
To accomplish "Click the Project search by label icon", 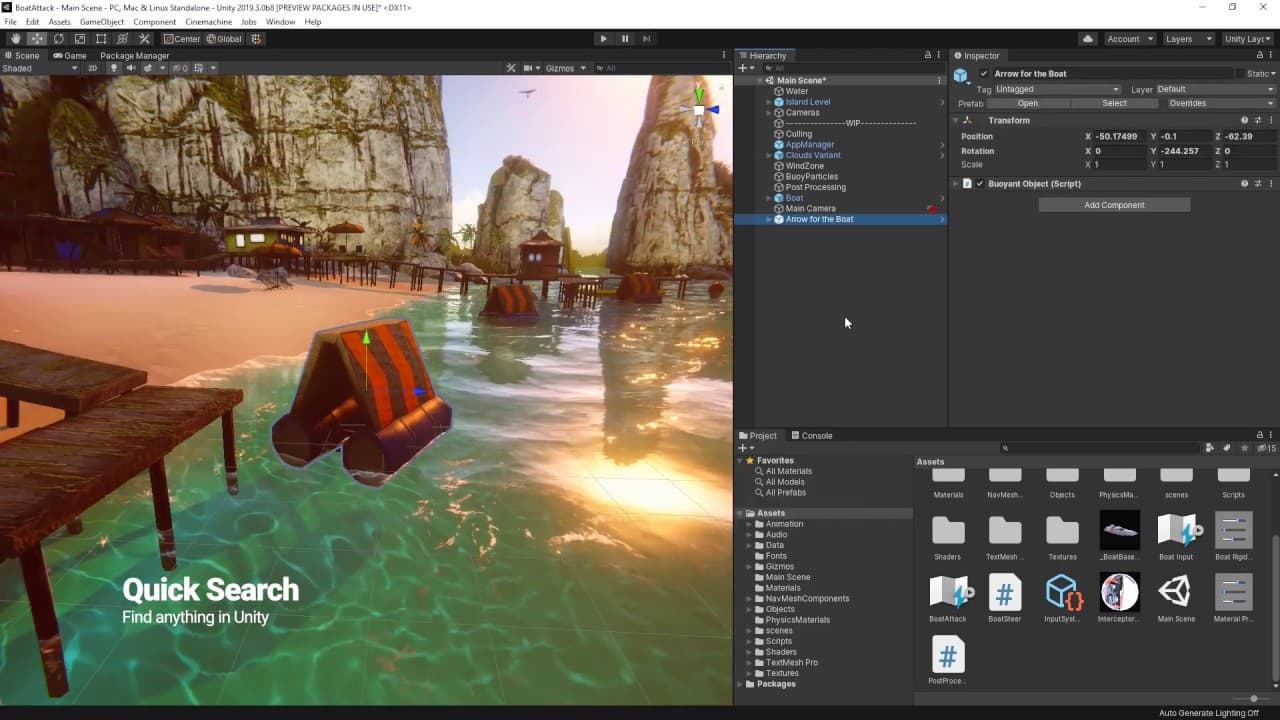I will [1227, 448].
